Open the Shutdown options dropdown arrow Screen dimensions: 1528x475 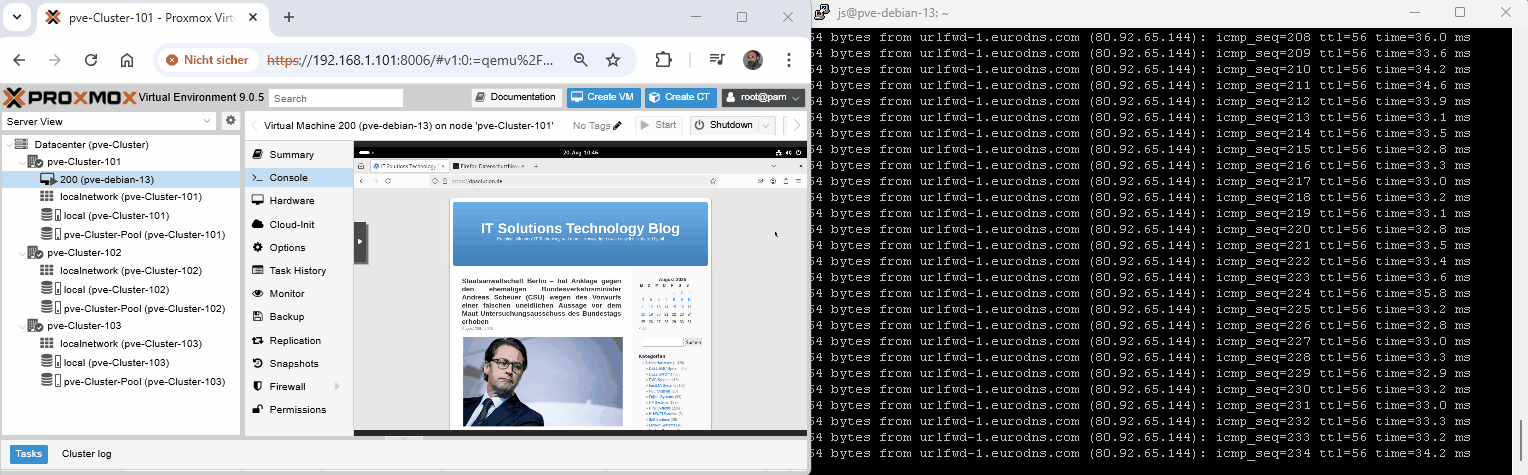(766, 126)
